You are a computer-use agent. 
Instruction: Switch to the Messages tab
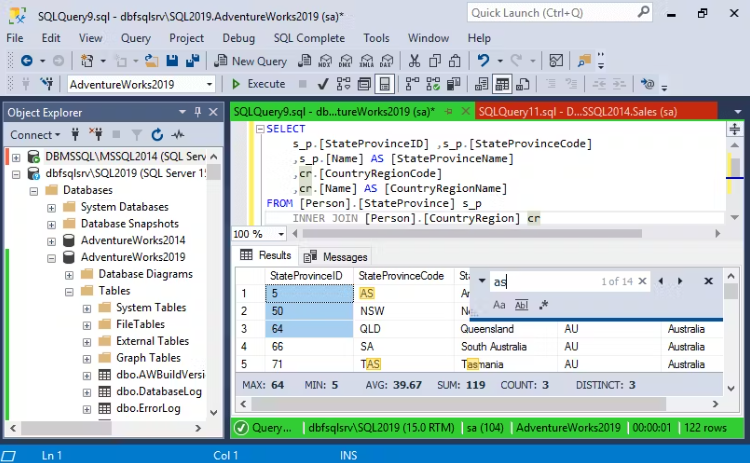pos(336,257)
